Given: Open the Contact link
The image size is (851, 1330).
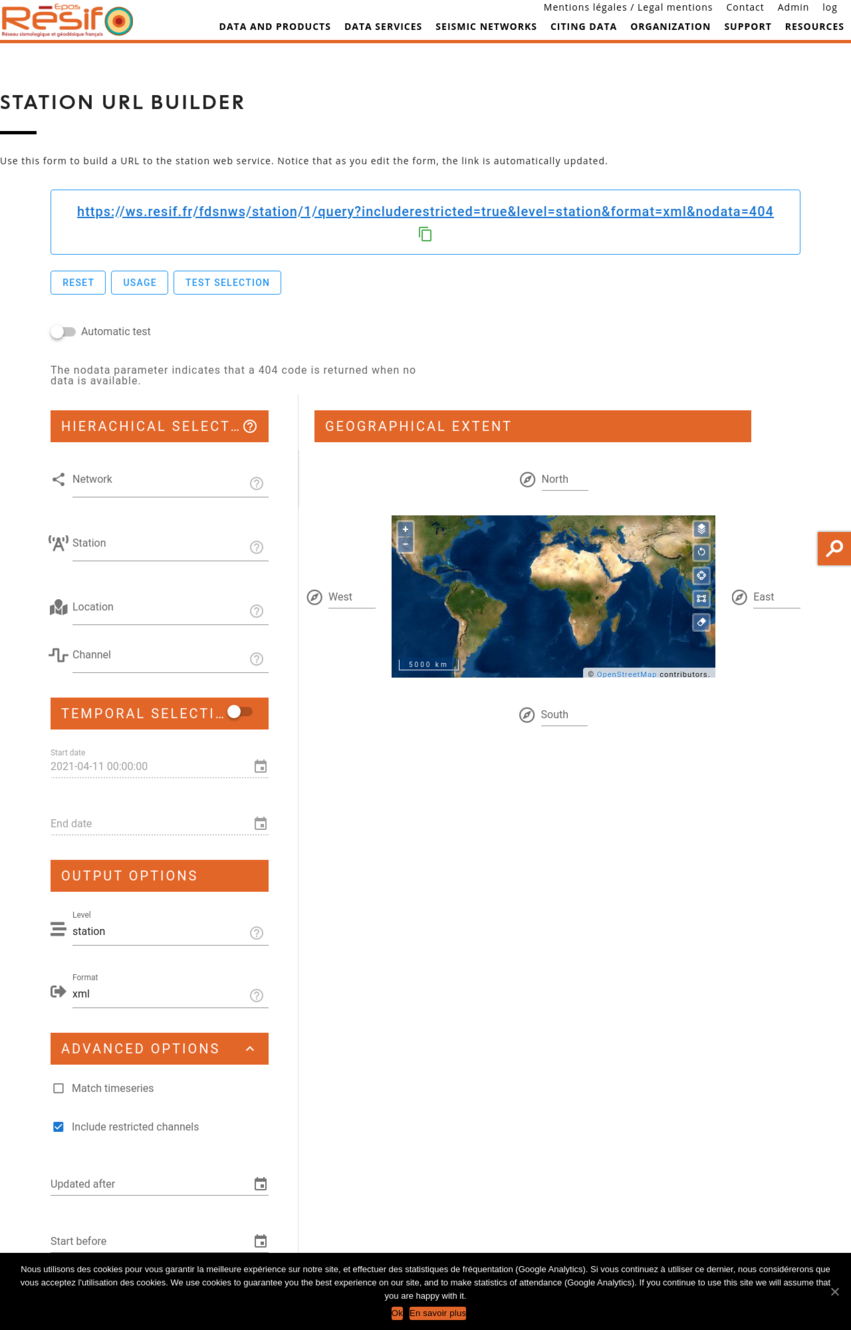Looking at the screenshot, I should point(745,7).
